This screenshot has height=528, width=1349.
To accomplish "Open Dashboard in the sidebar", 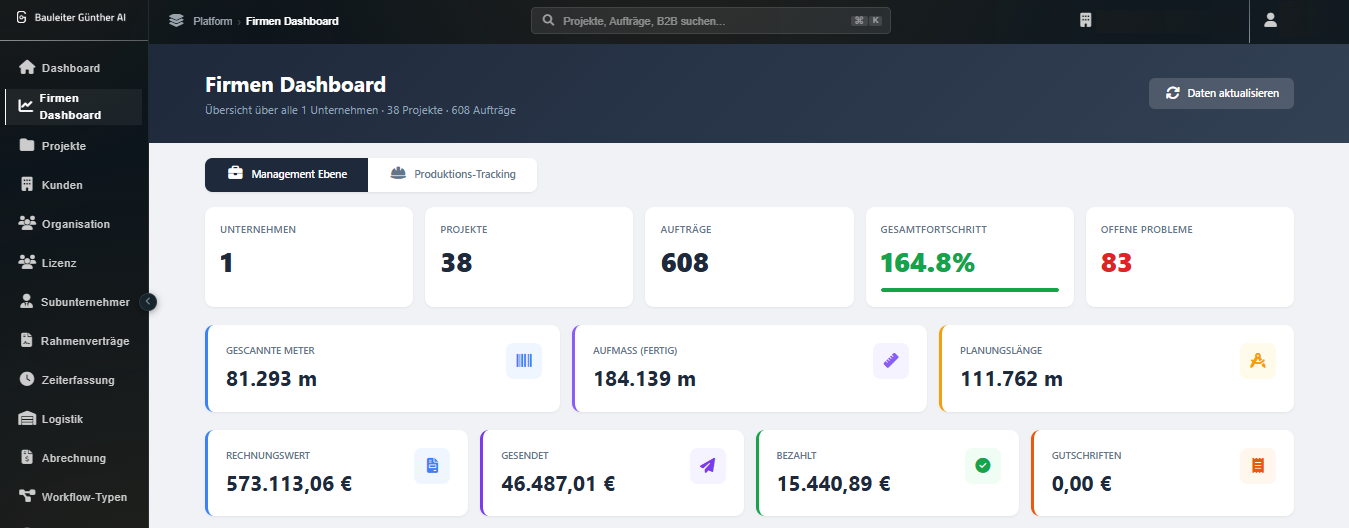I will click(74, 68).
